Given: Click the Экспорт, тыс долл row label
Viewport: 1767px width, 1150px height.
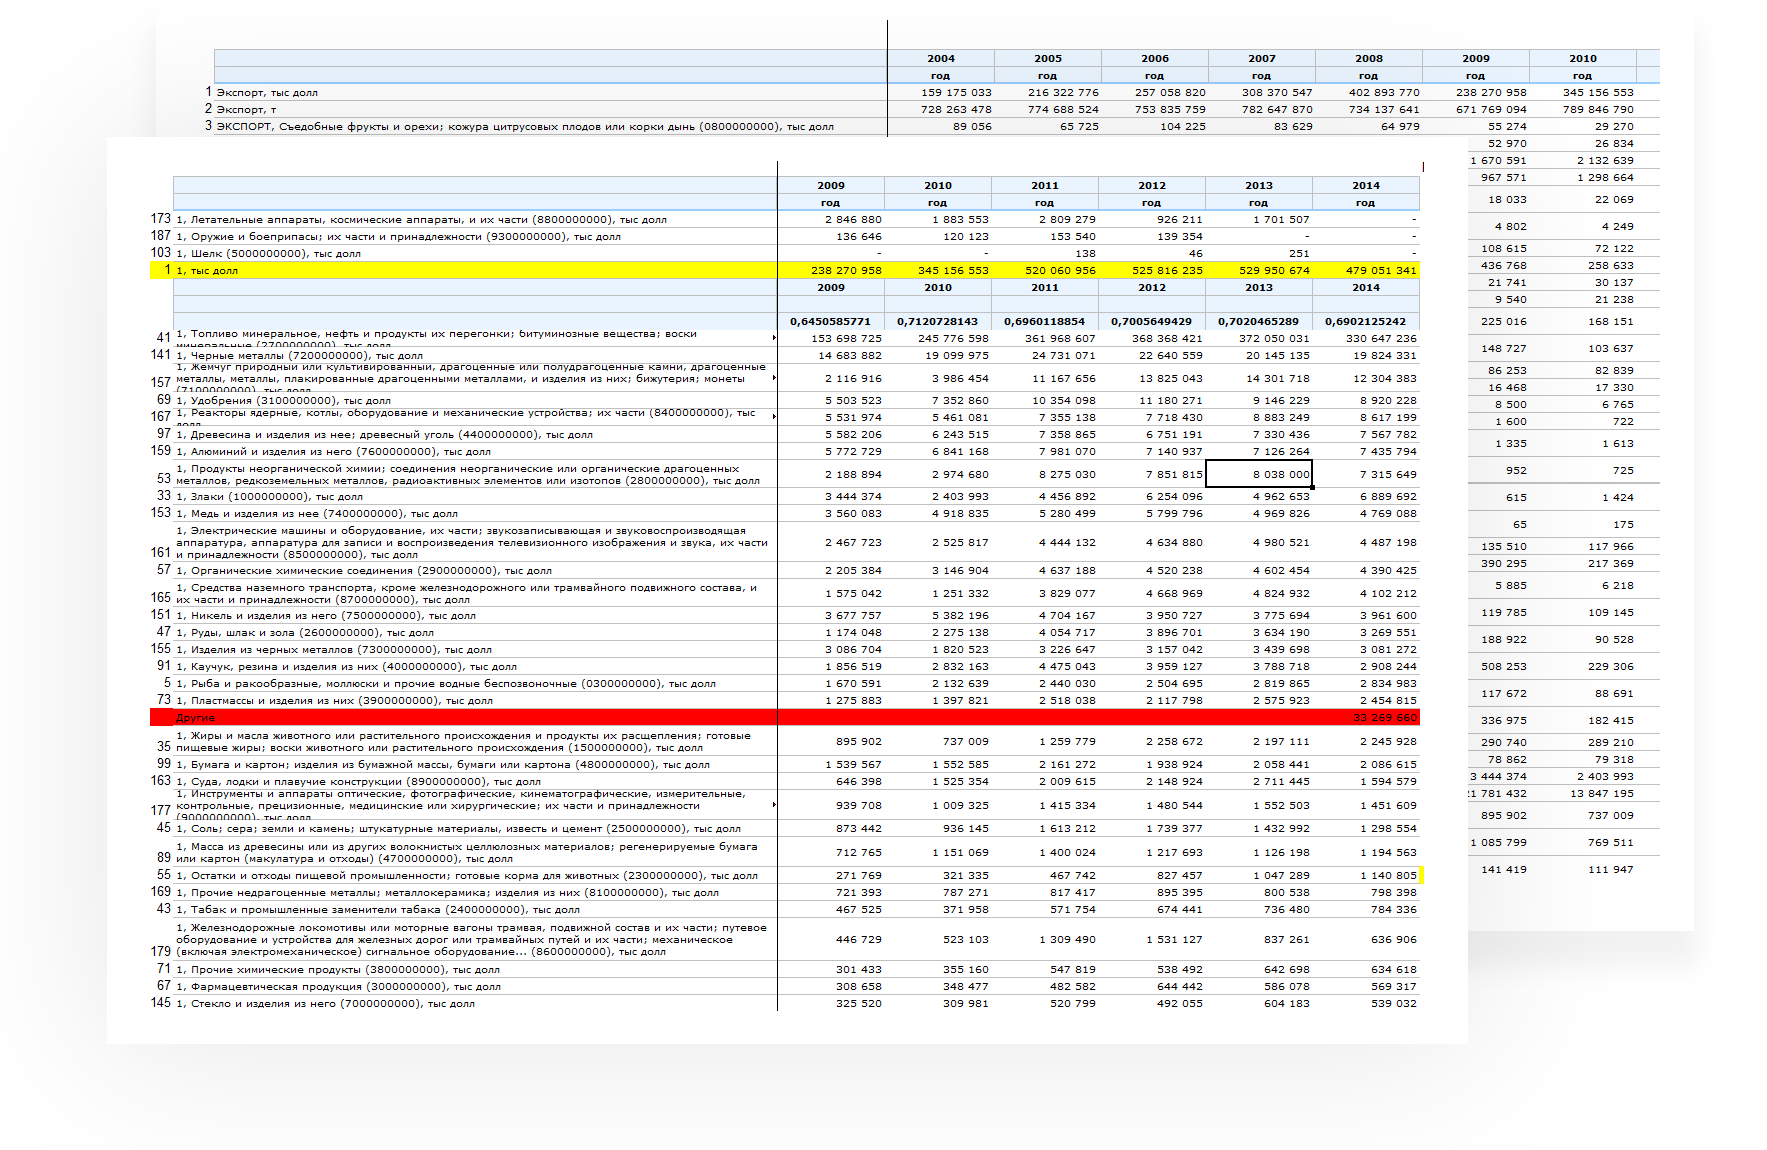Looking at the screenshot, I should (x=267, y=93).
